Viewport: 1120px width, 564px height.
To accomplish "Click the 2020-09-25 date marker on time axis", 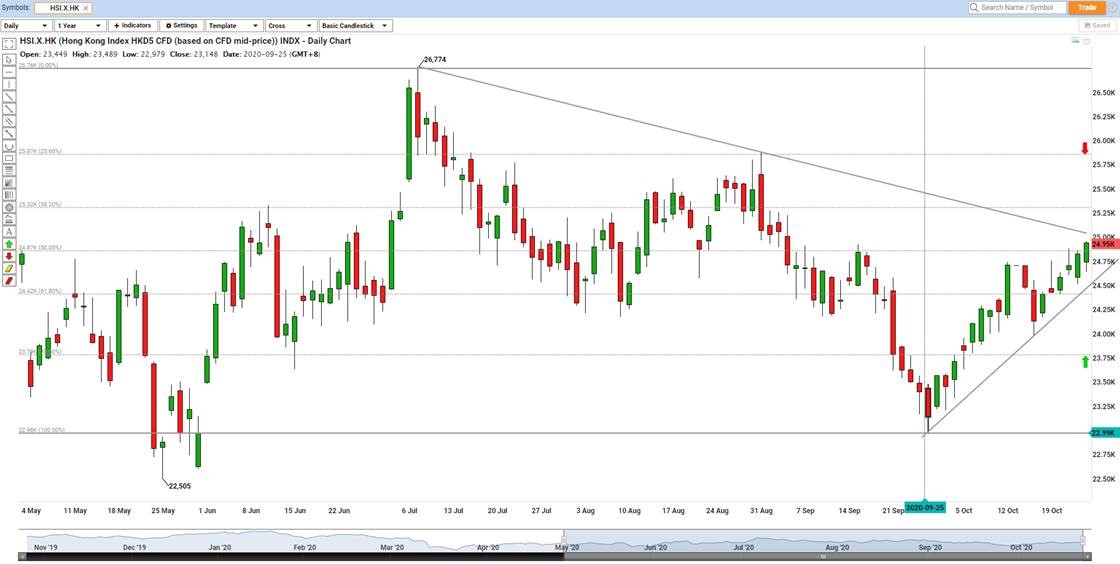I will pyautogui.click(x=925, y=508).
